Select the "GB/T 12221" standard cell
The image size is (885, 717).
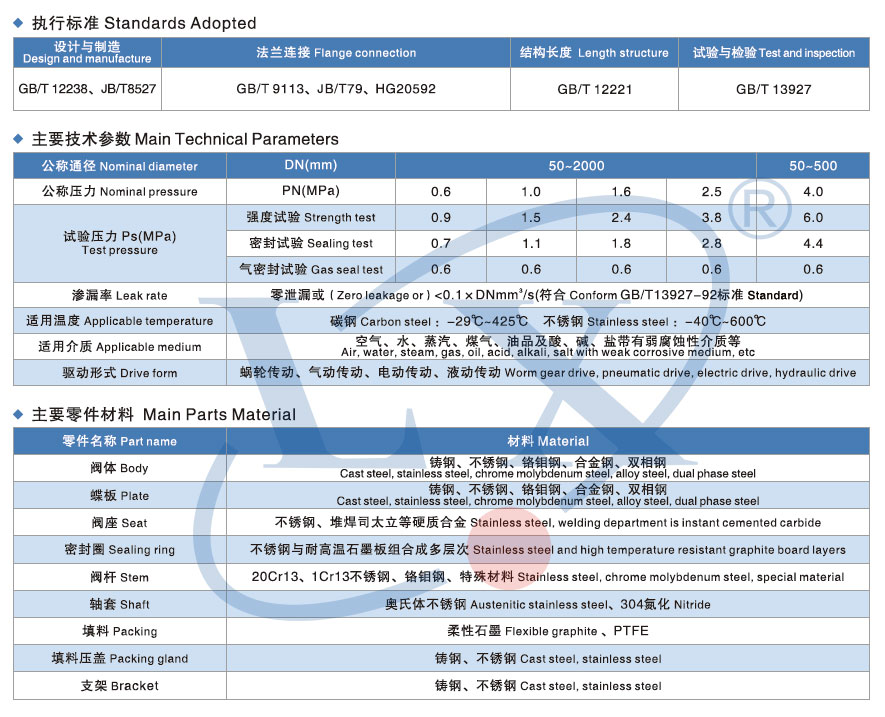594,89
